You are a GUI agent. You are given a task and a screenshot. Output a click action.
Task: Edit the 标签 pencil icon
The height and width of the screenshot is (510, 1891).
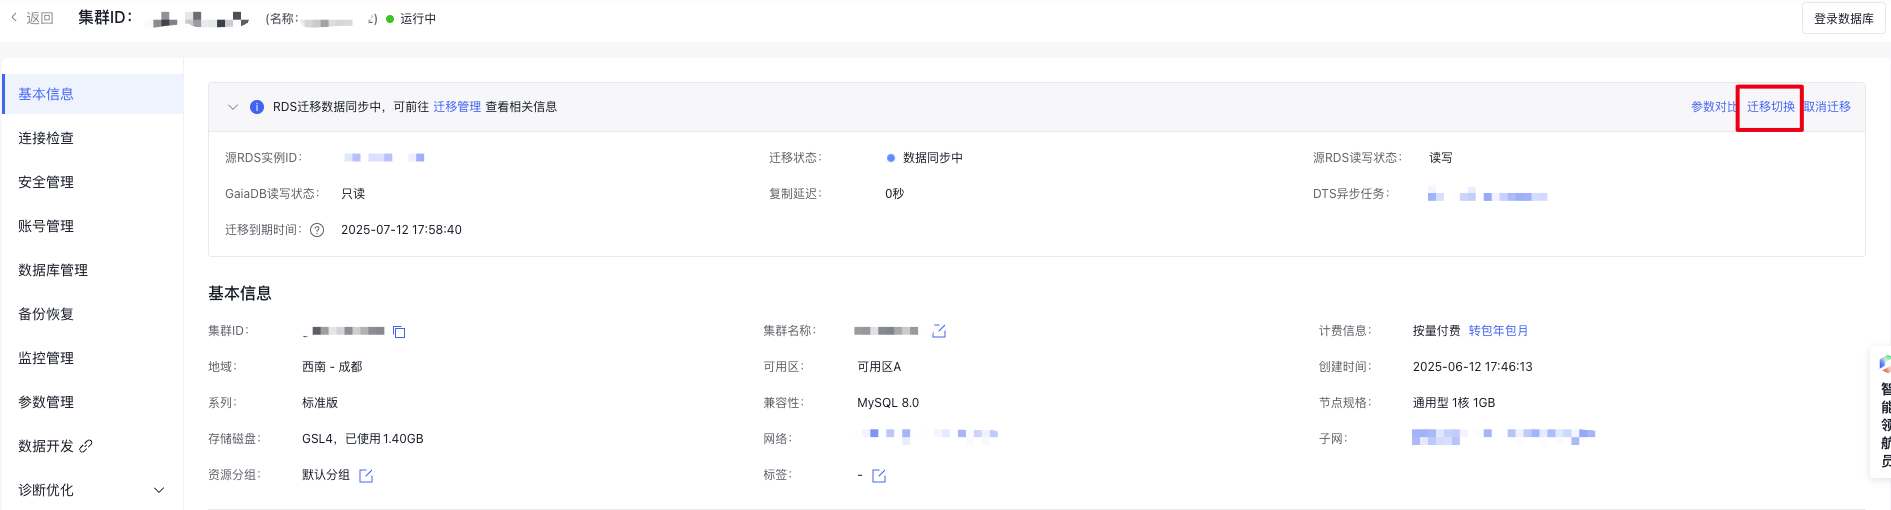coord(879,476)
